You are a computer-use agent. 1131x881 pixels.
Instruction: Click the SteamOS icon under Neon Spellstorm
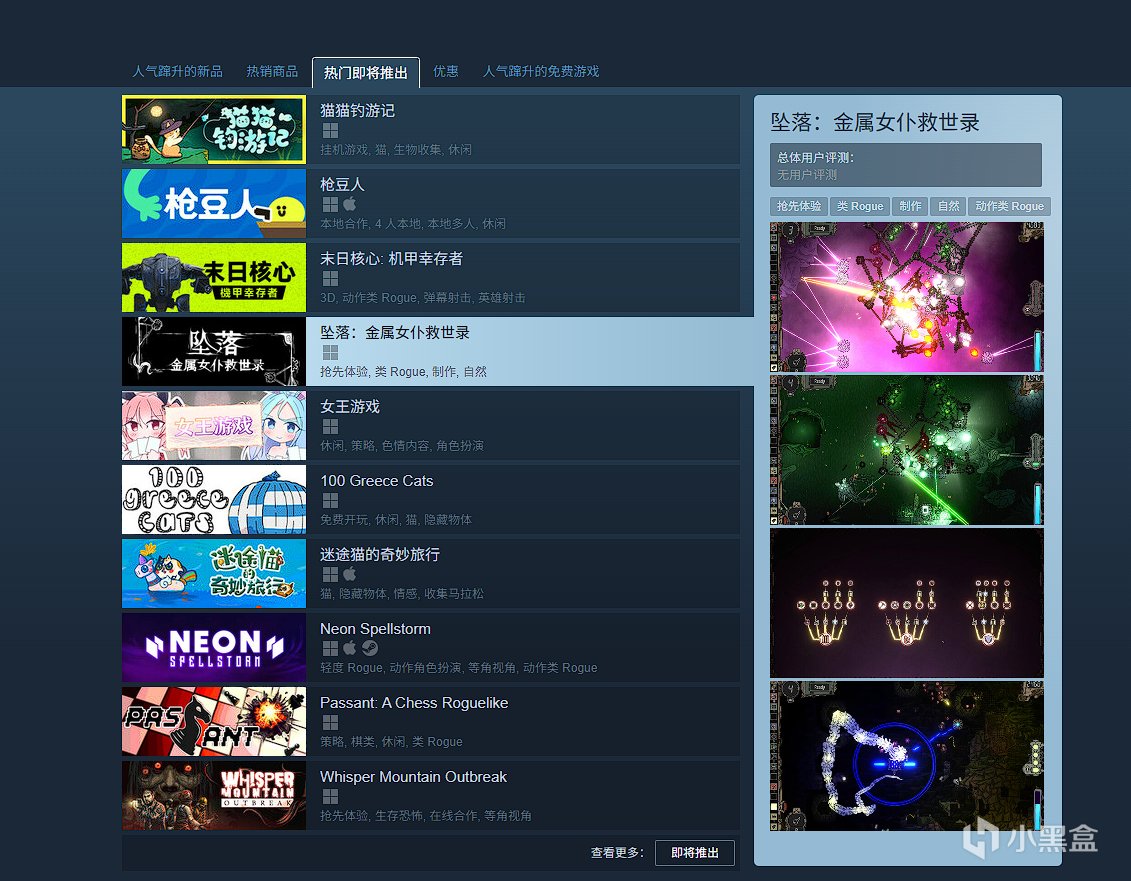[x=370, y=648]
